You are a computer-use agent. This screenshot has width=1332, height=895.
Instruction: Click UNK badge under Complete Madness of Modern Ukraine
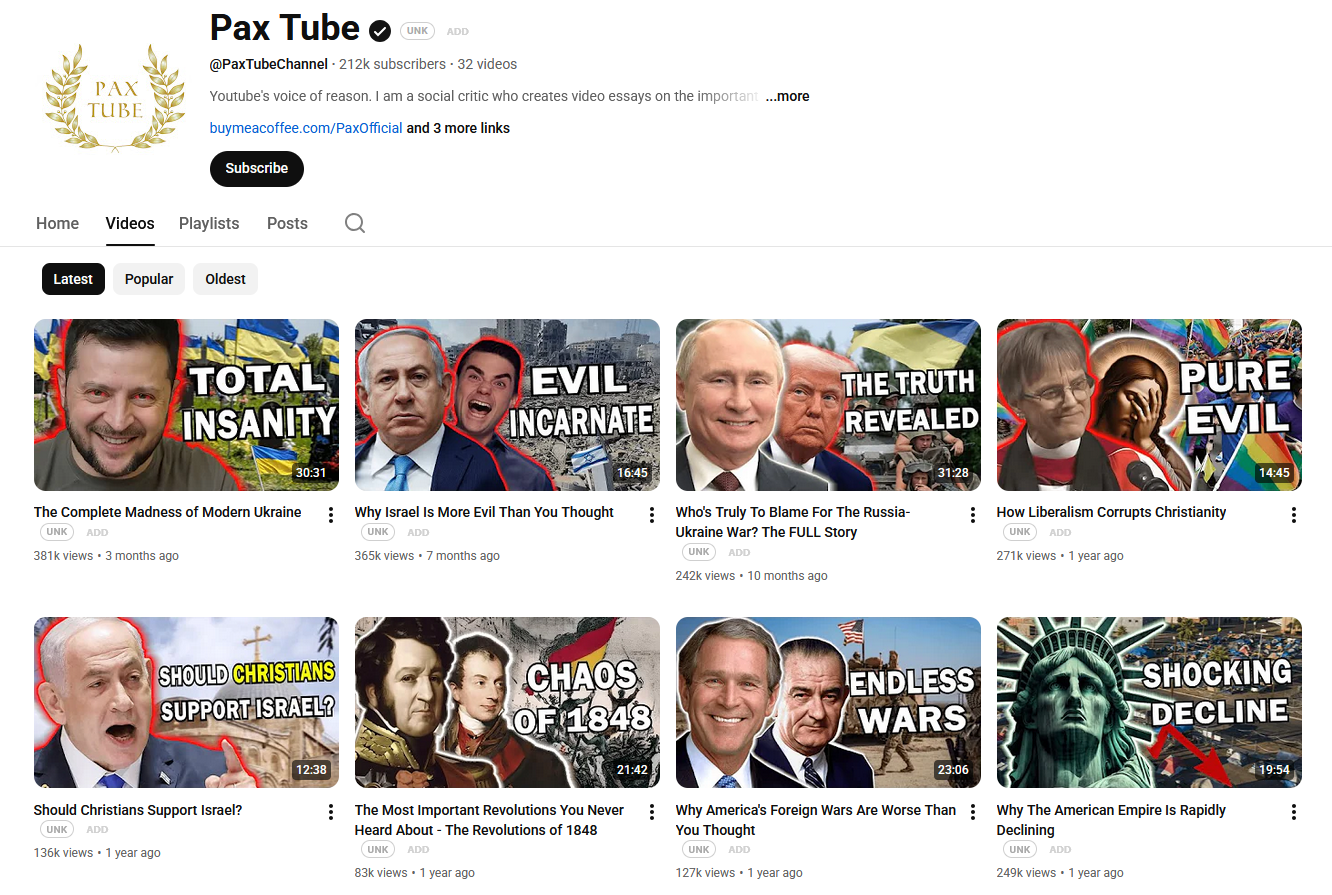(57, 532)
